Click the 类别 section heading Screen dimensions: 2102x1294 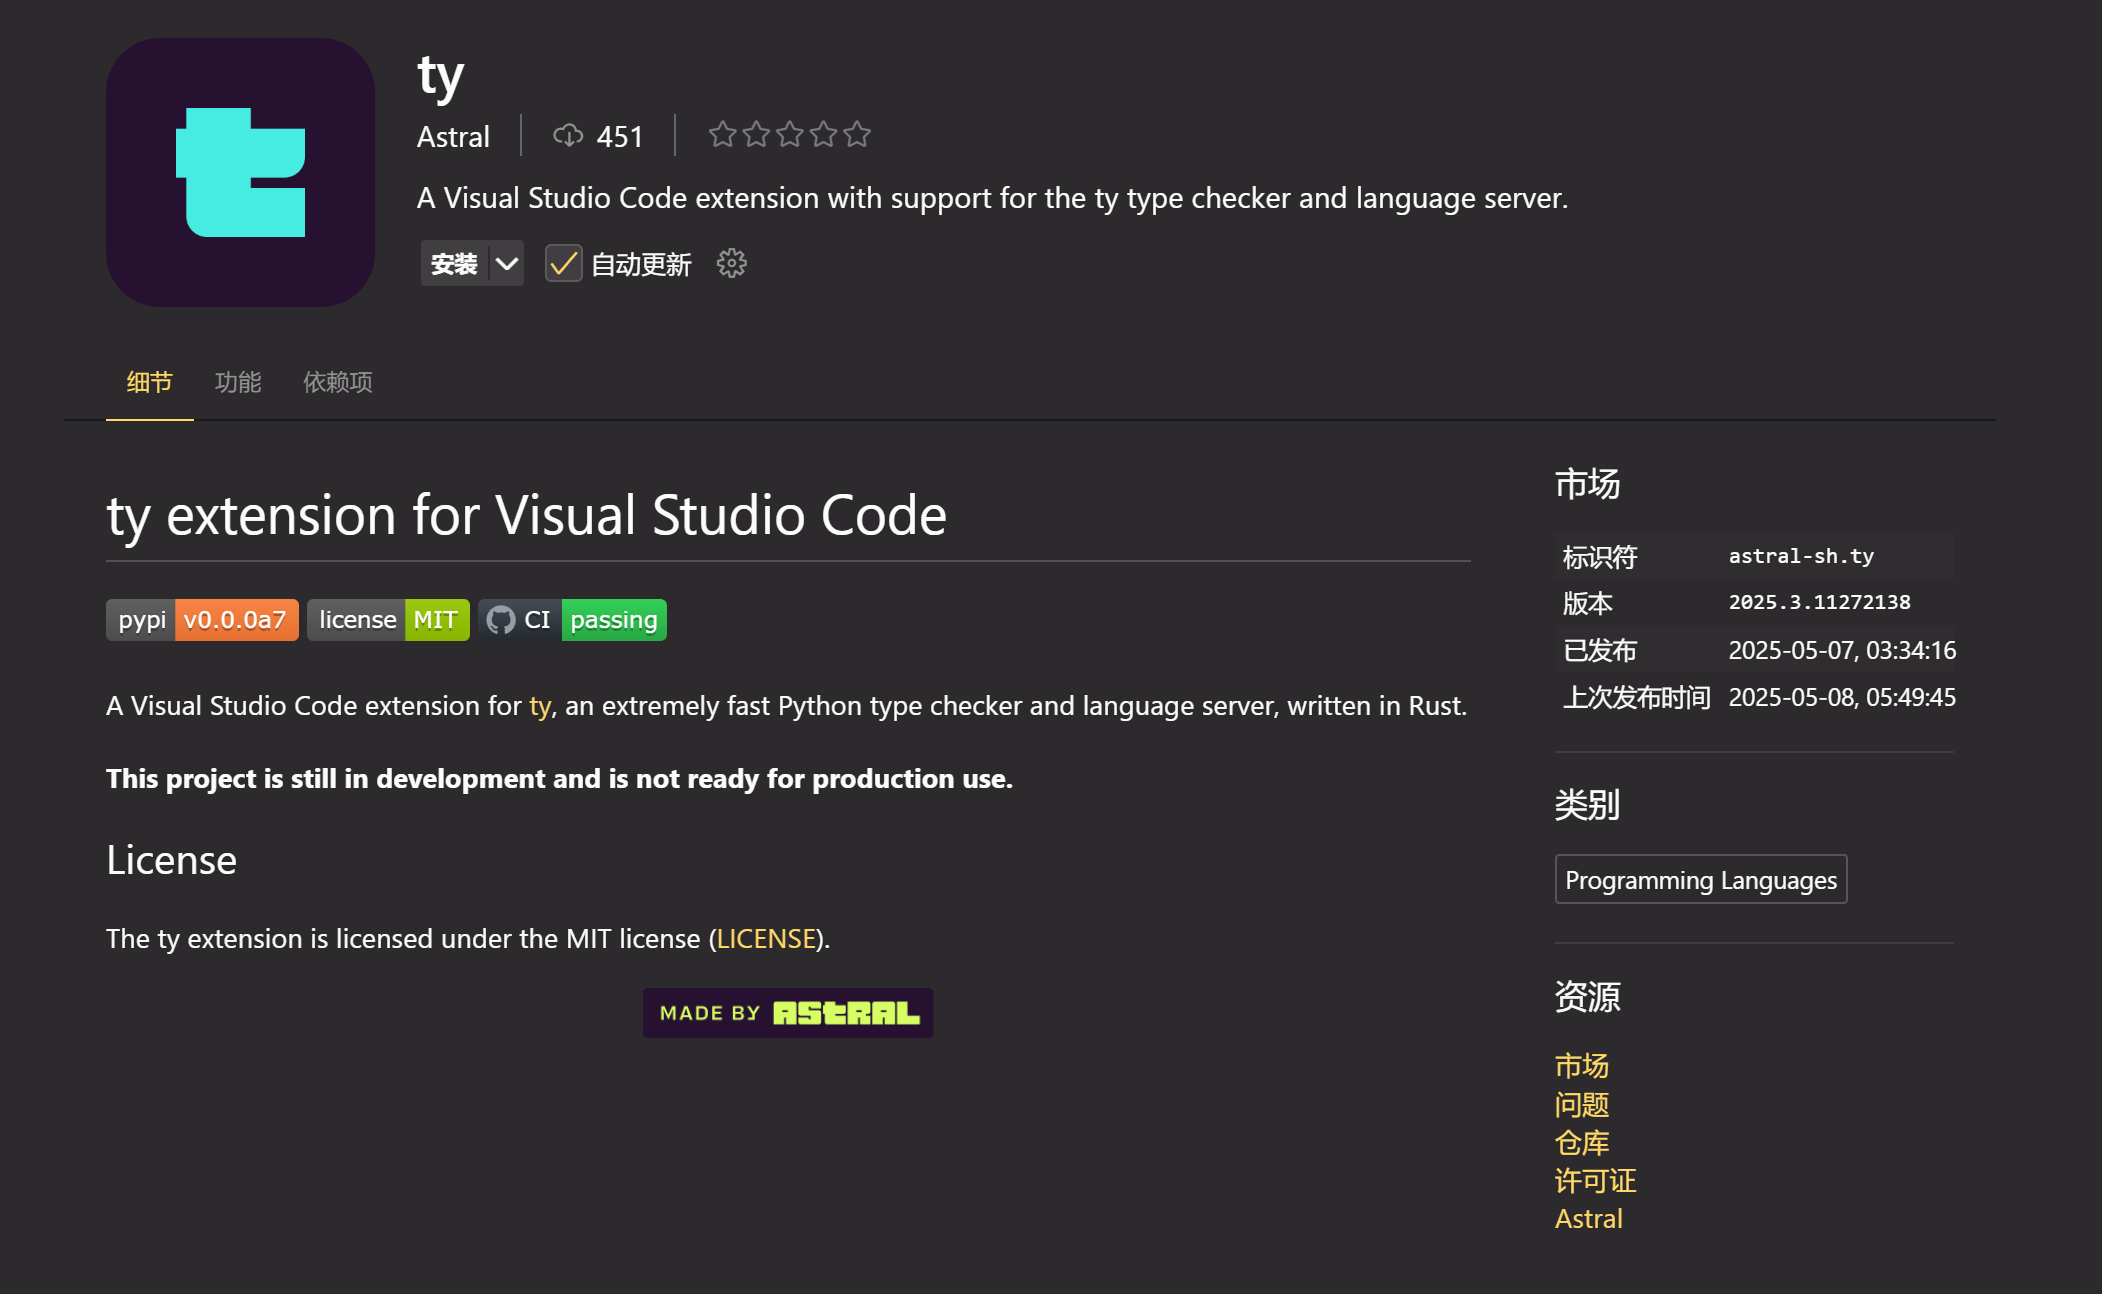point(1587,805)
